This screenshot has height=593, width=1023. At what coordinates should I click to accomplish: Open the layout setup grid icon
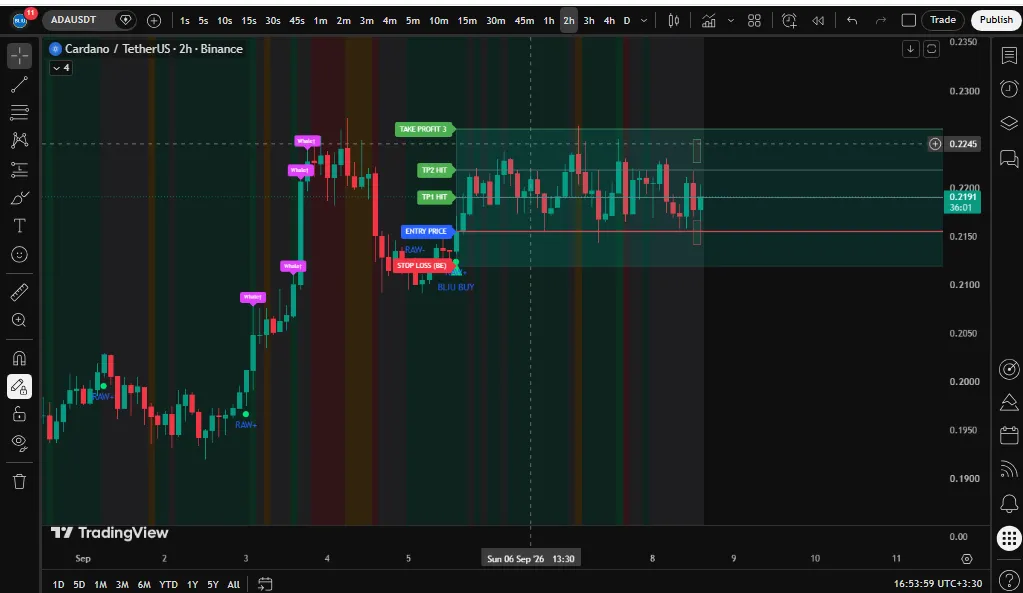click(754, 21)
